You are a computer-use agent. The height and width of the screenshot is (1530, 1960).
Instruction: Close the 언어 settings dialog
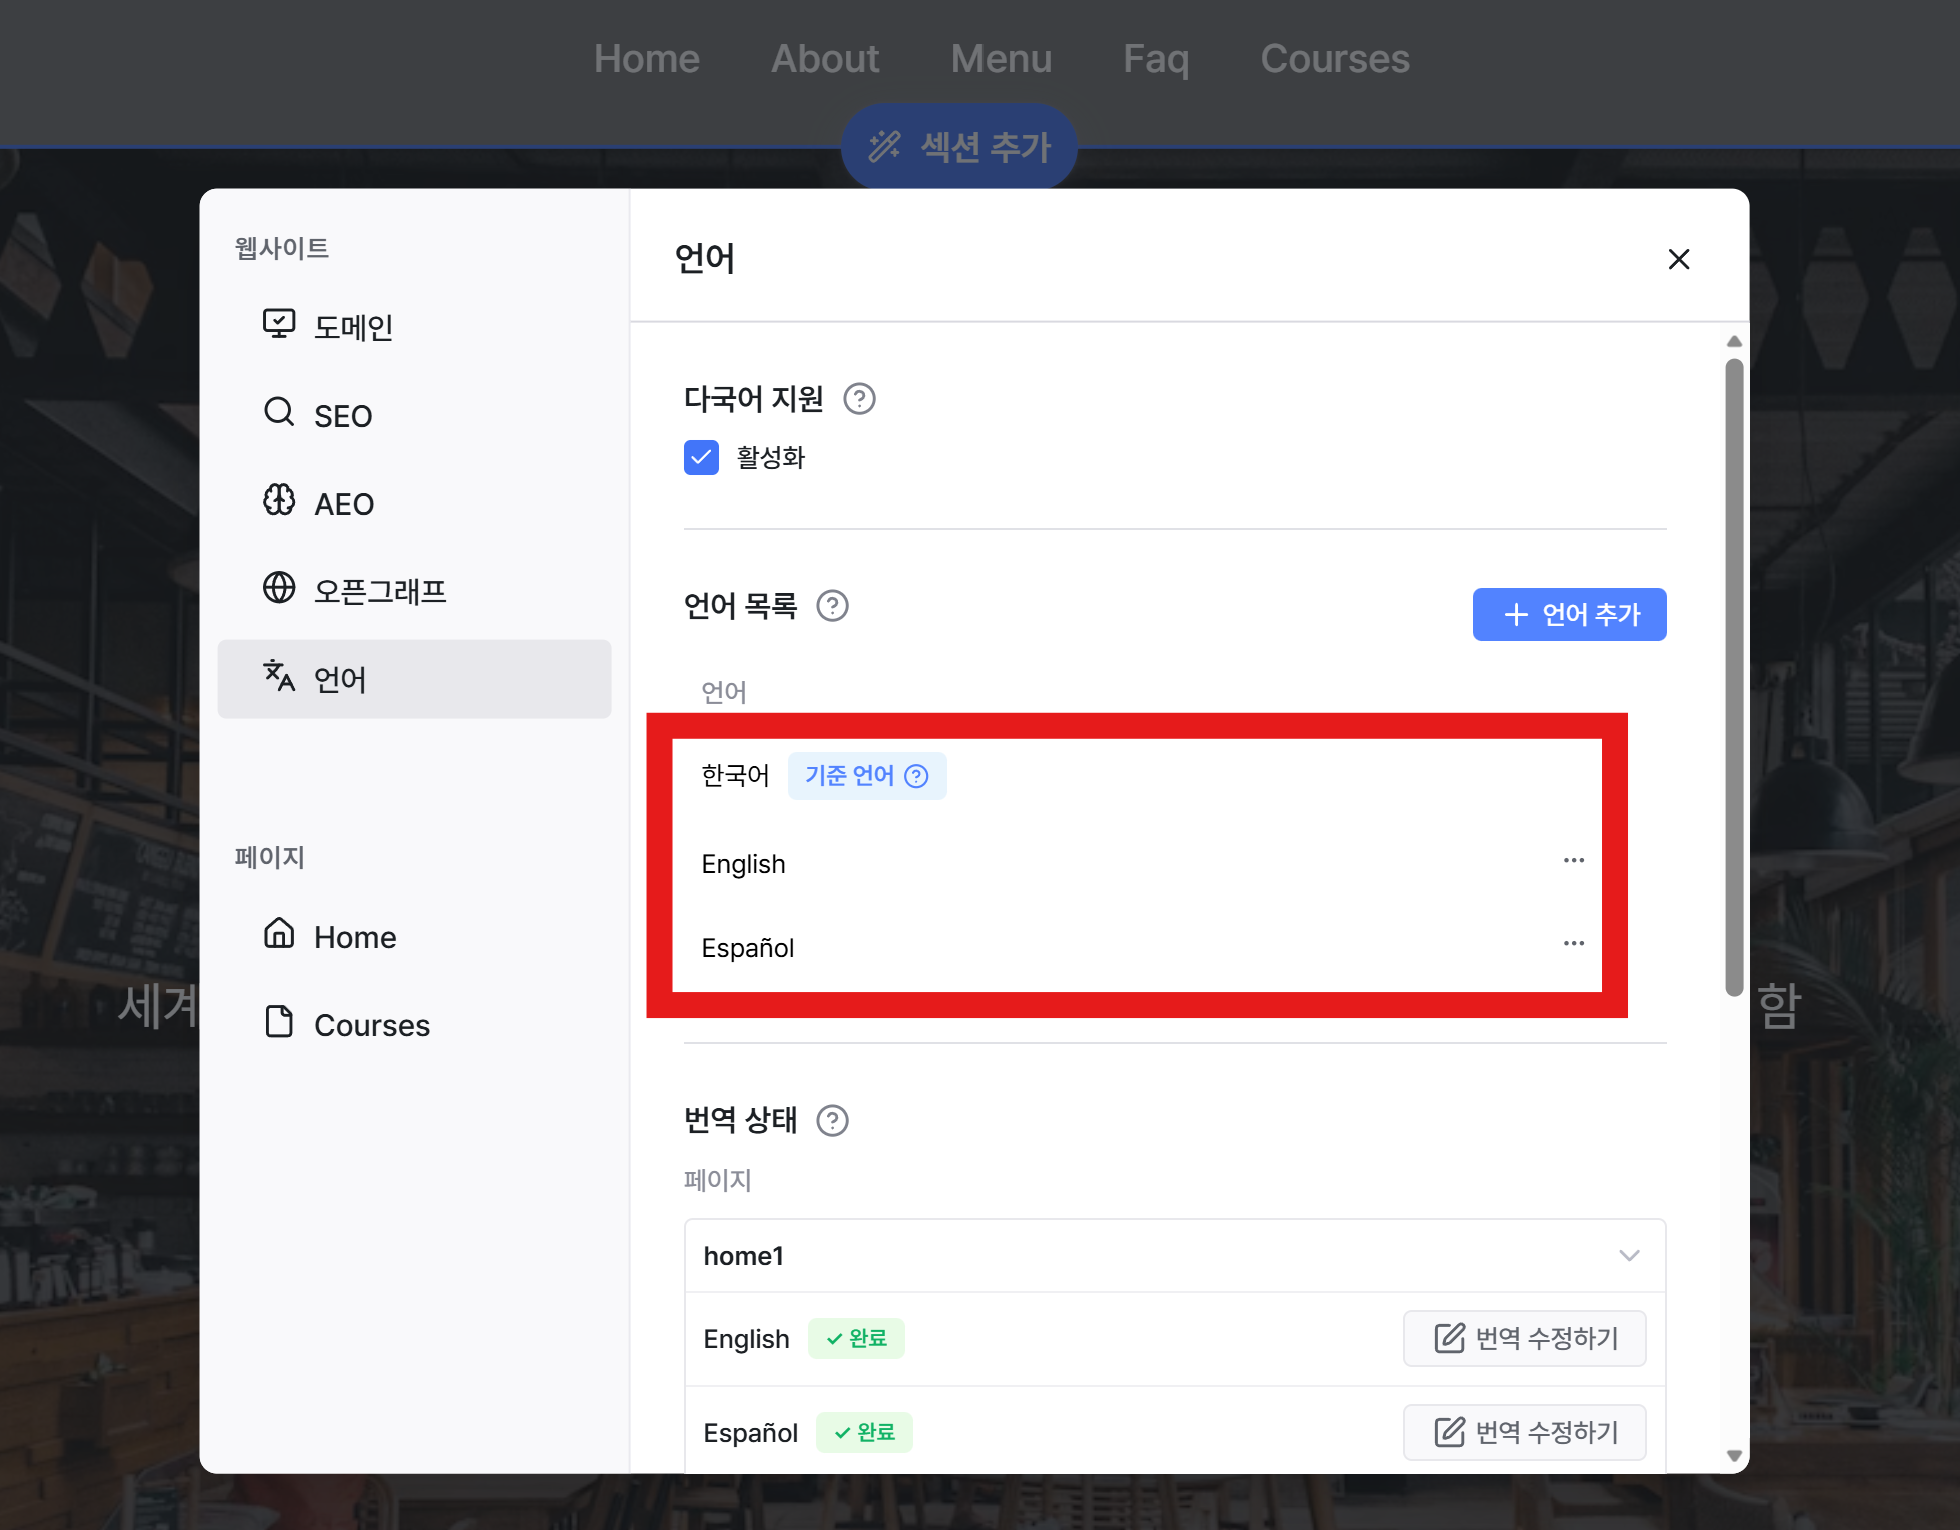pos(1679,259)
